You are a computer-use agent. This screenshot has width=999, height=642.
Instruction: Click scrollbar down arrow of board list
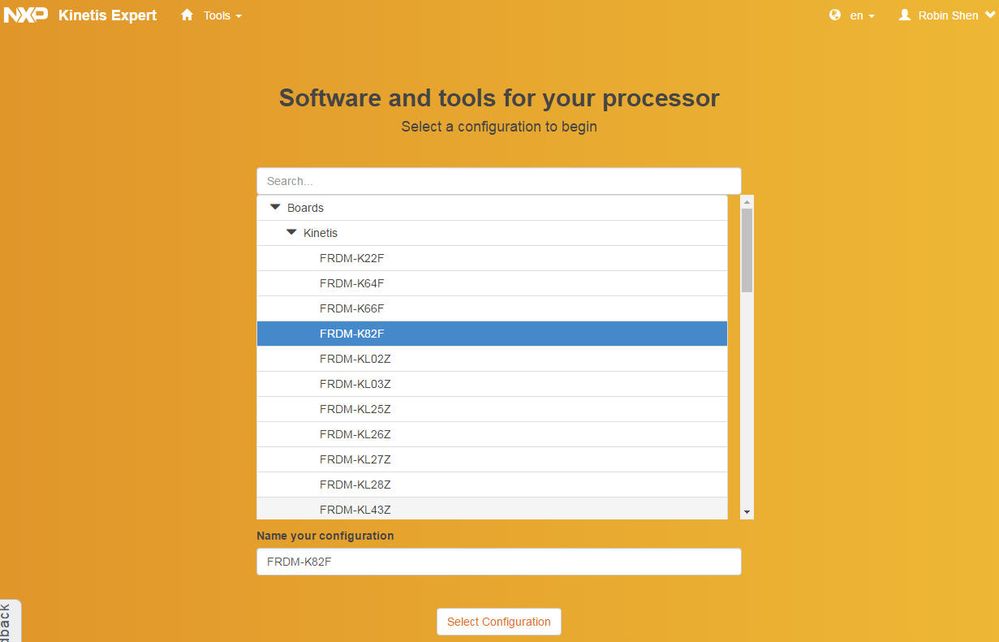tap(747, 513)
